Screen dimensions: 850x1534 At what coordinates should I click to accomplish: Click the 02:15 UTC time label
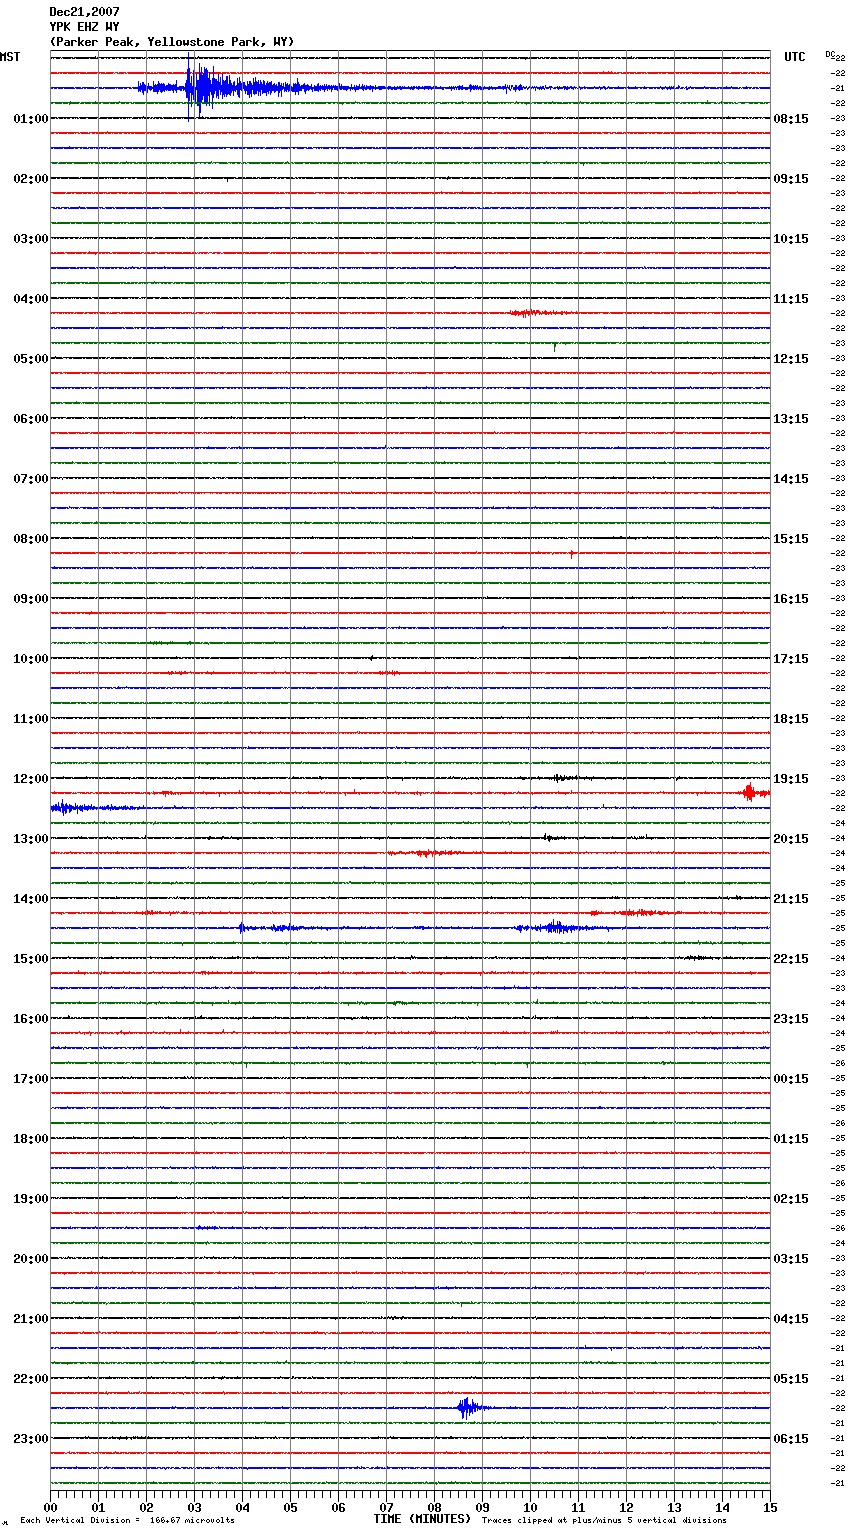pos(791,1199)
